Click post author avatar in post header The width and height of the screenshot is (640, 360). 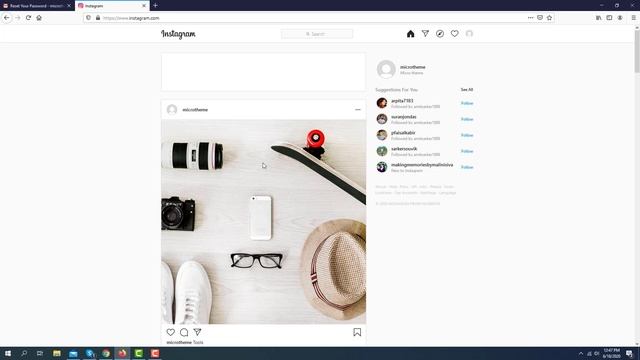point(172,109)
